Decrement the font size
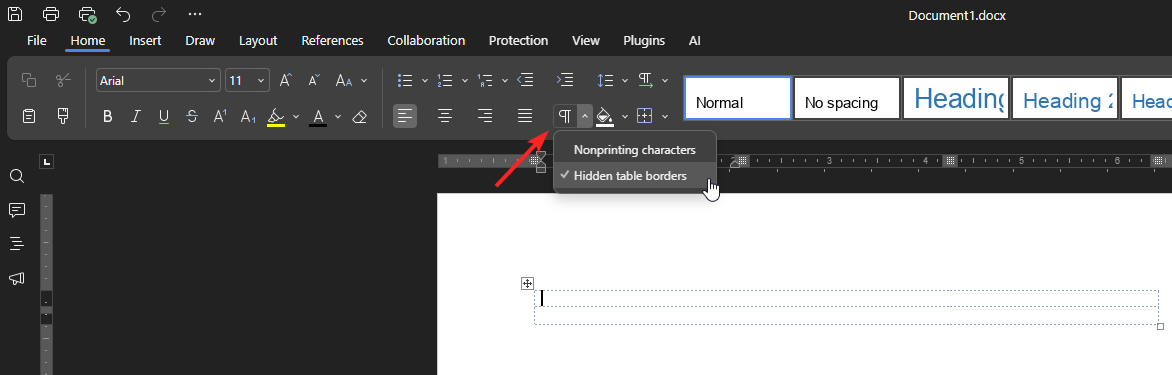The height and width of the screenshot is (375, 1172). (x=315, y=80)
